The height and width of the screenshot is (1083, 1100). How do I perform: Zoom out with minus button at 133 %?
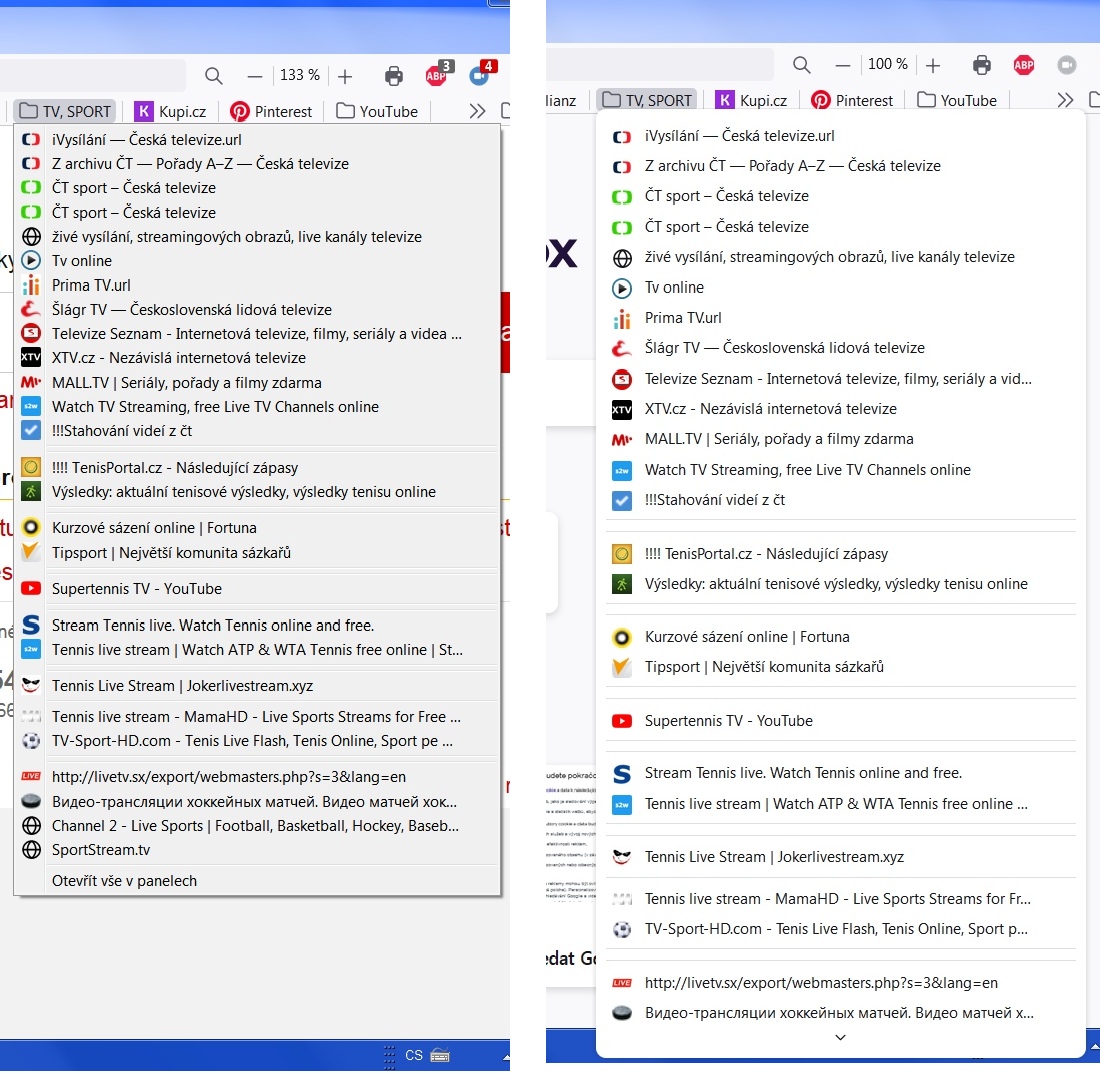point(255,76)
